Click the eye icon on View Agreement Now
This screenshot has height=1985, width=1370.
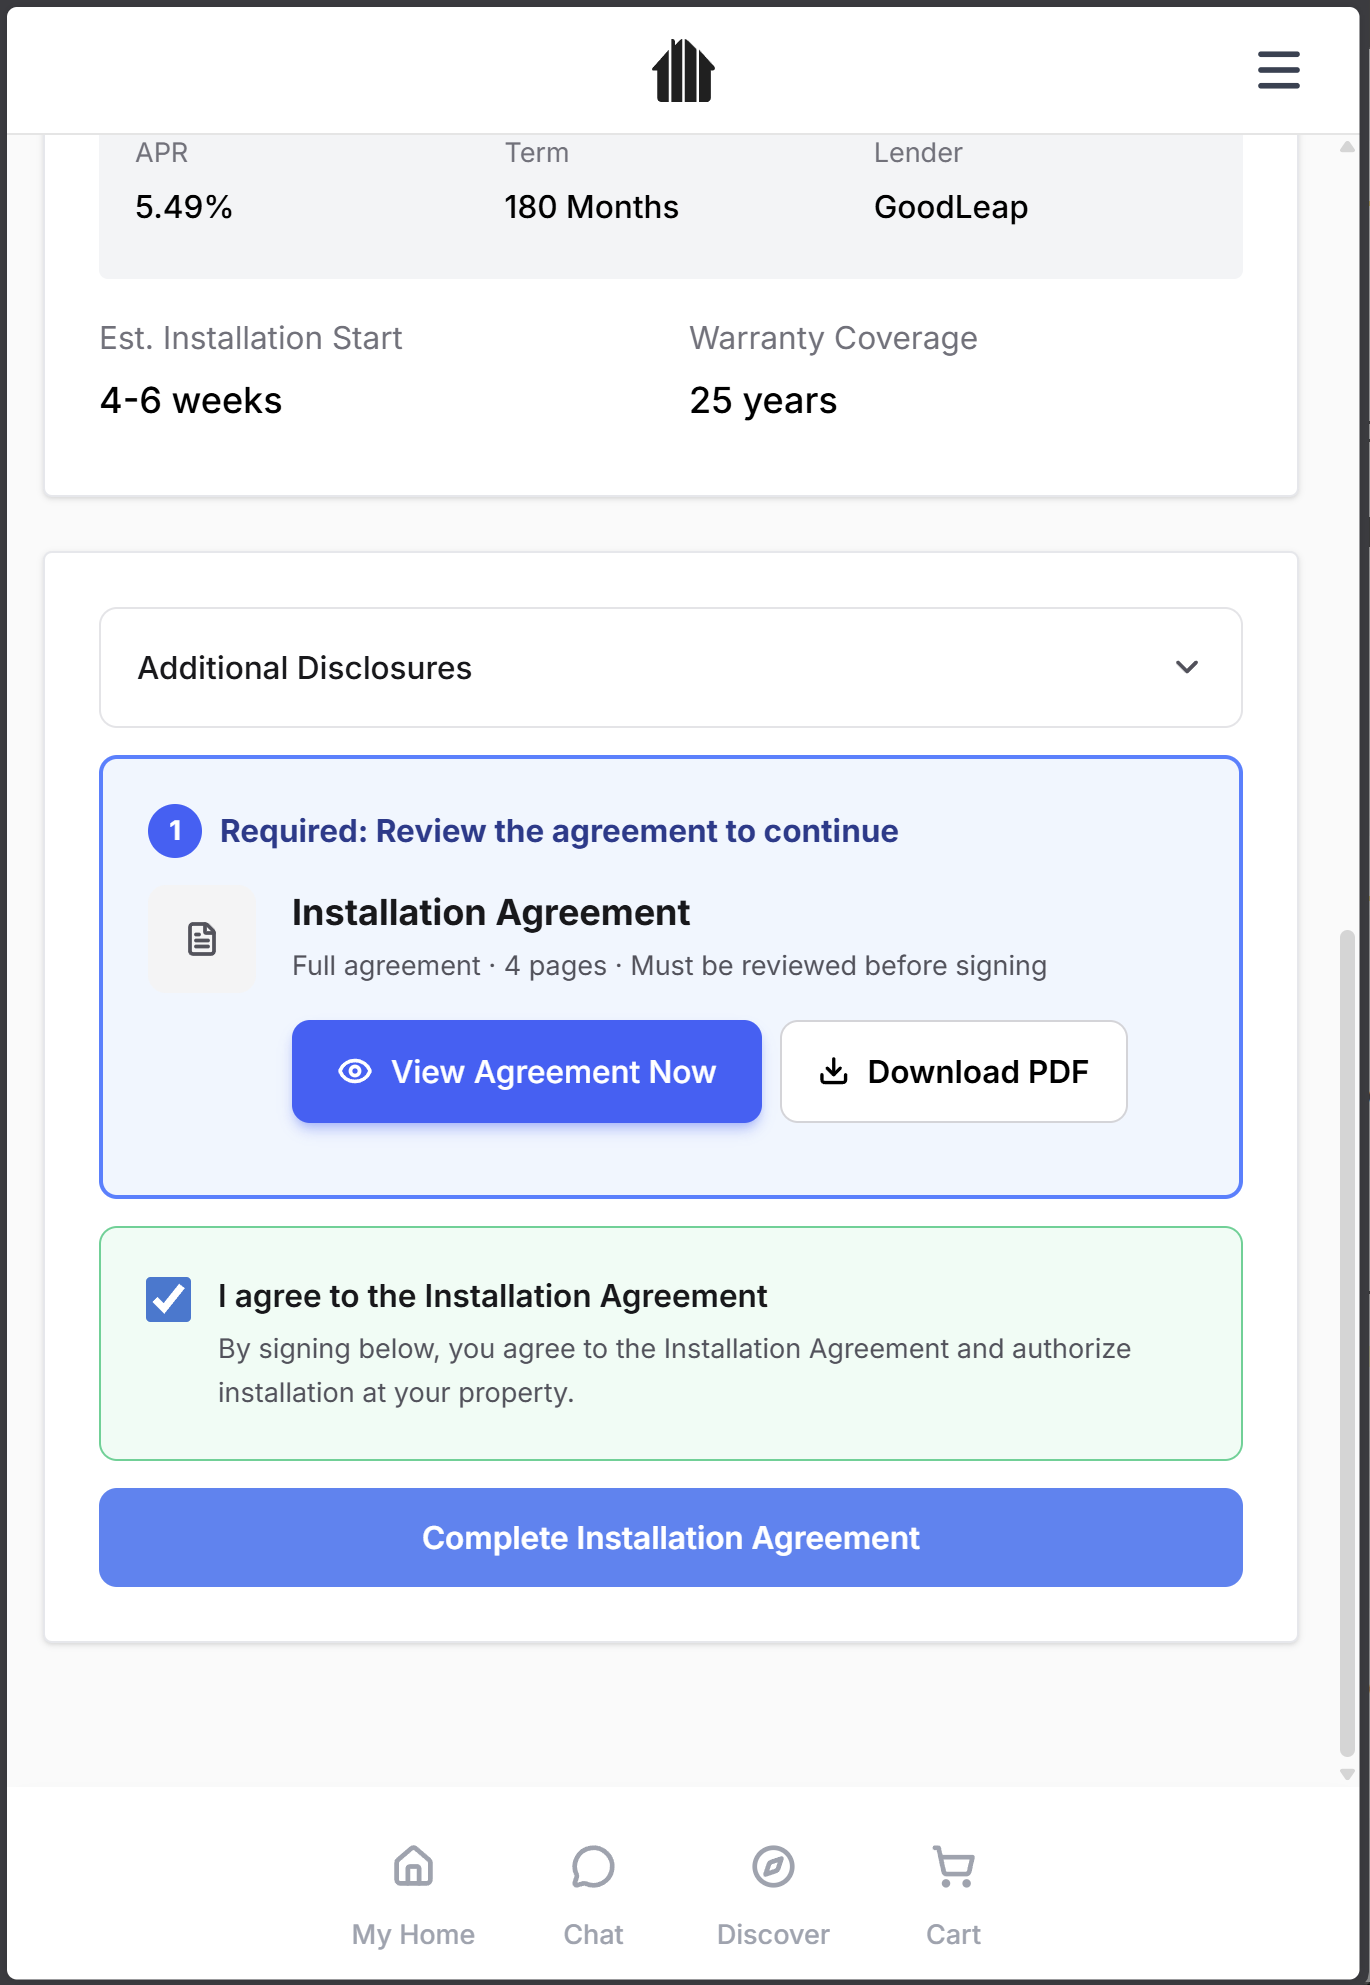point(355,1072)
